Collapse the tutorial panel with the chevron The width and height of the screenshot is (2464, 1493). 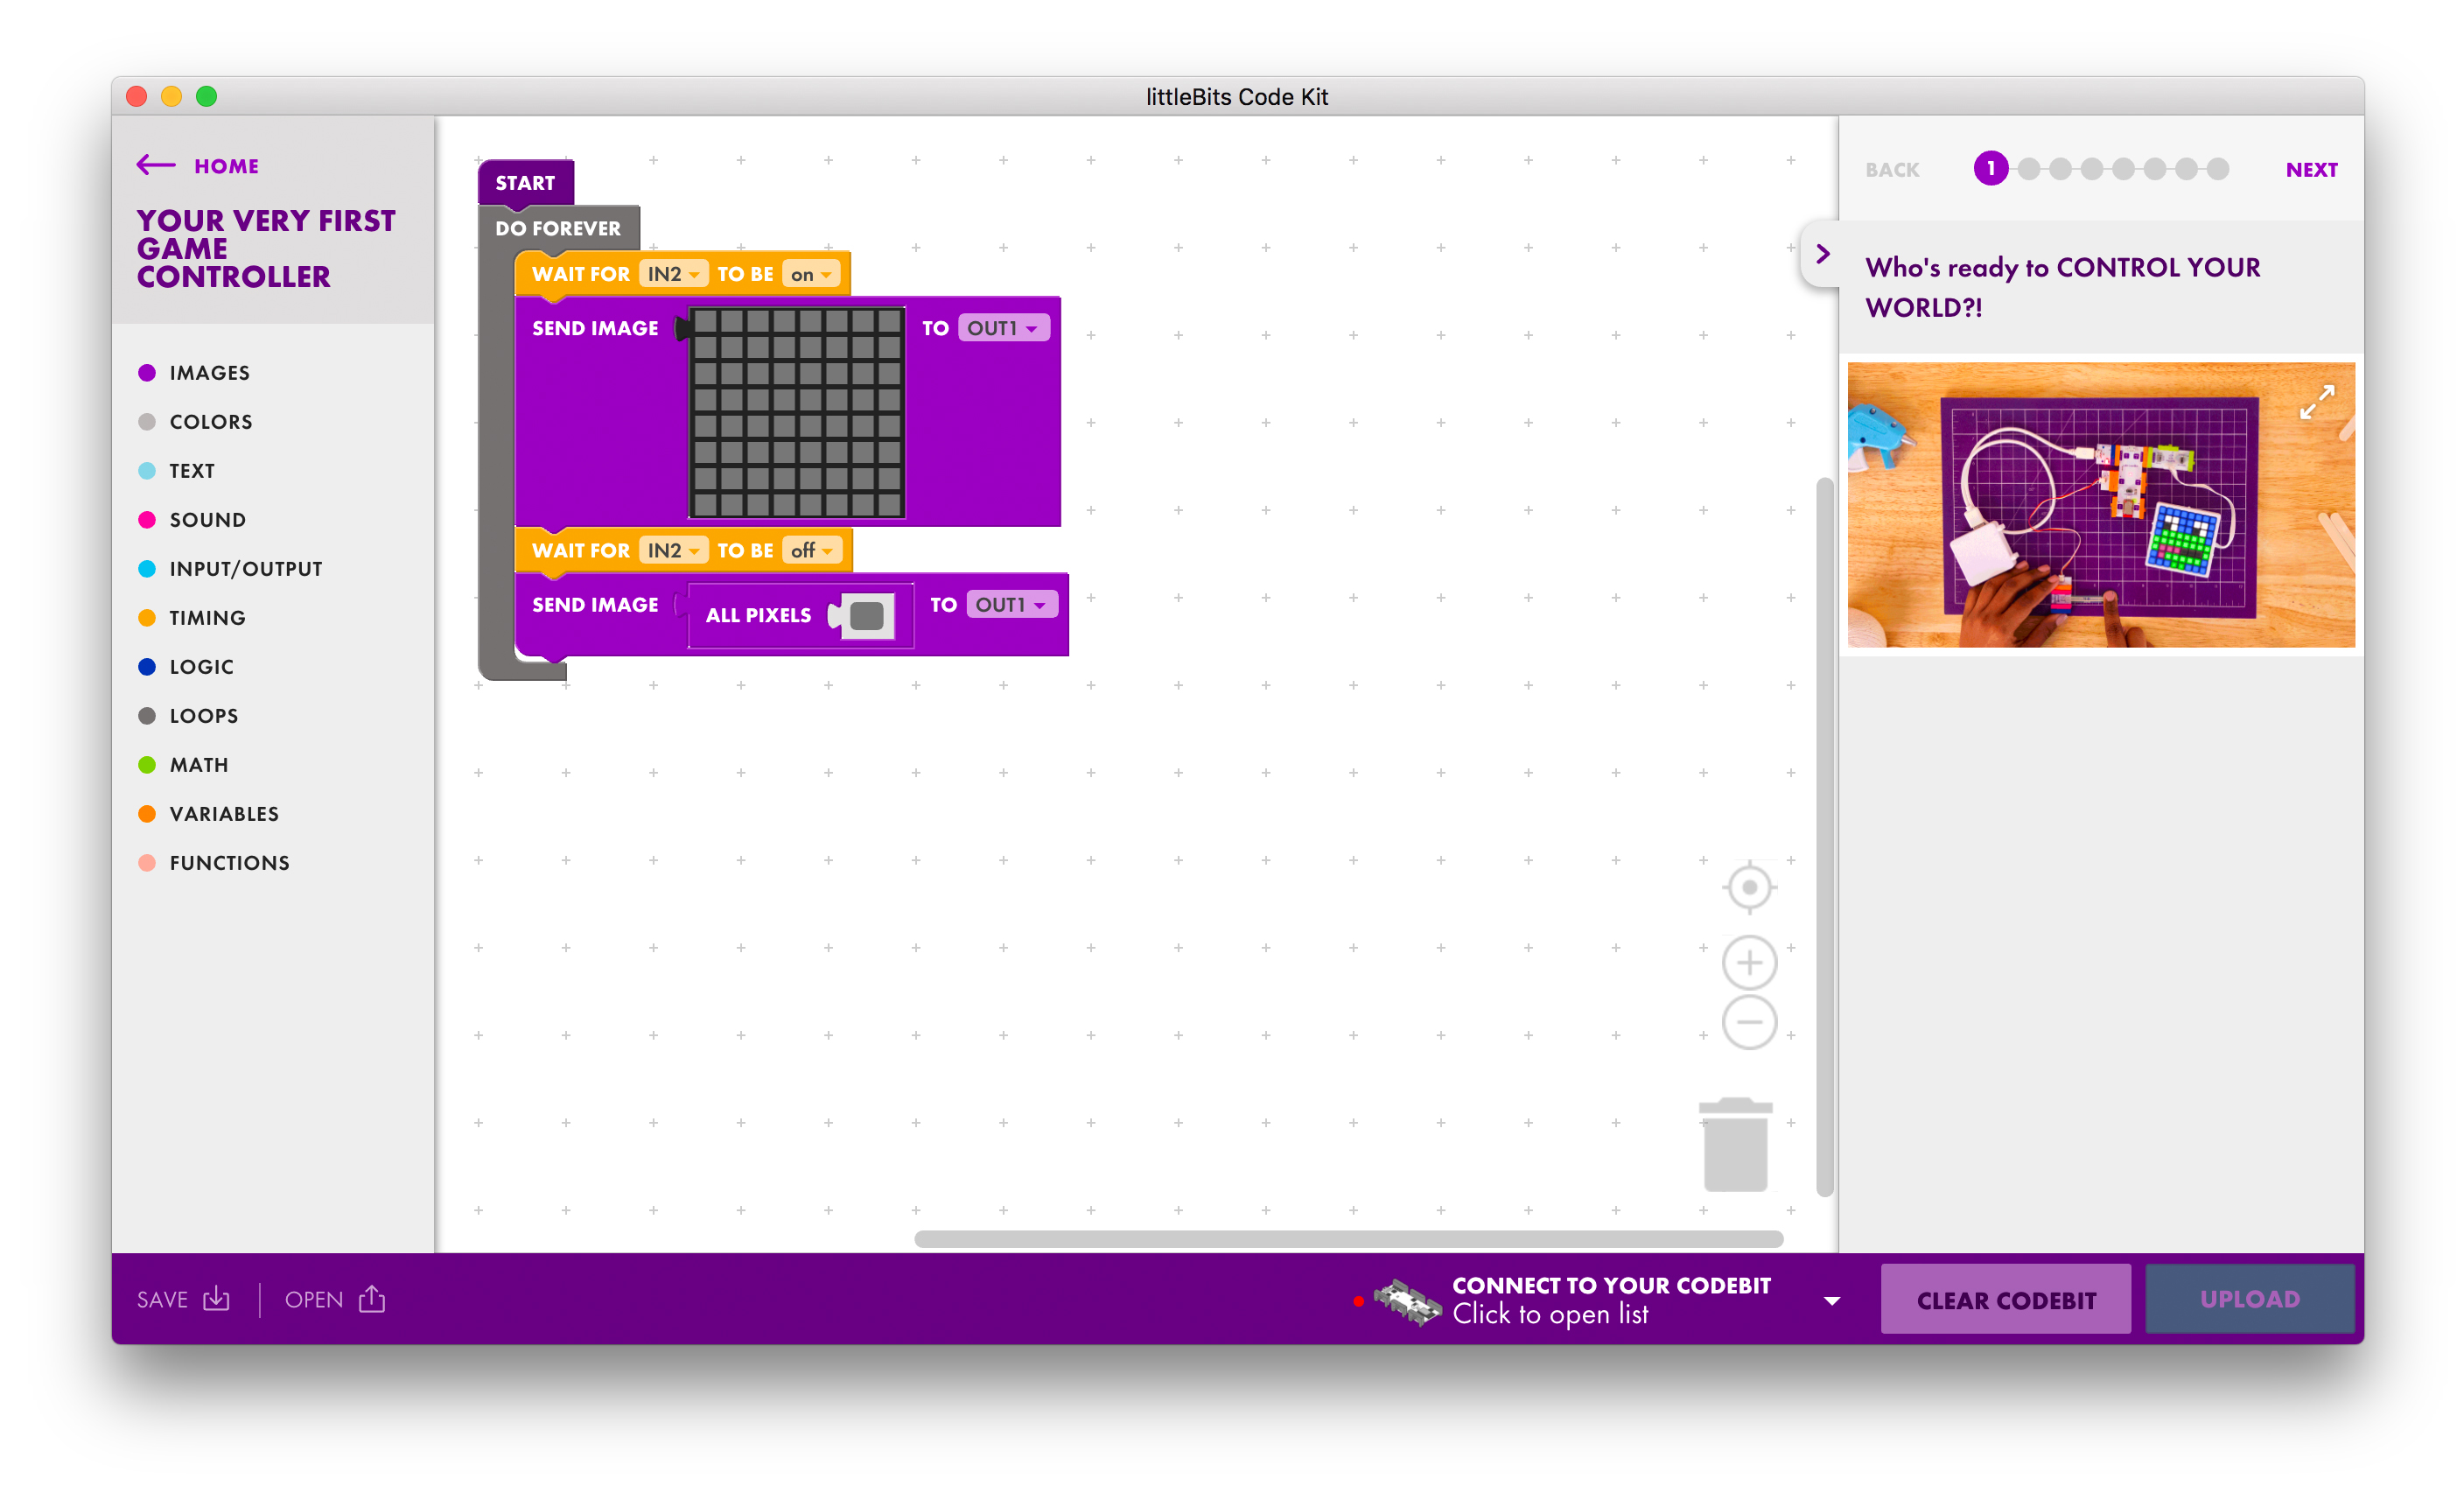1822,255
